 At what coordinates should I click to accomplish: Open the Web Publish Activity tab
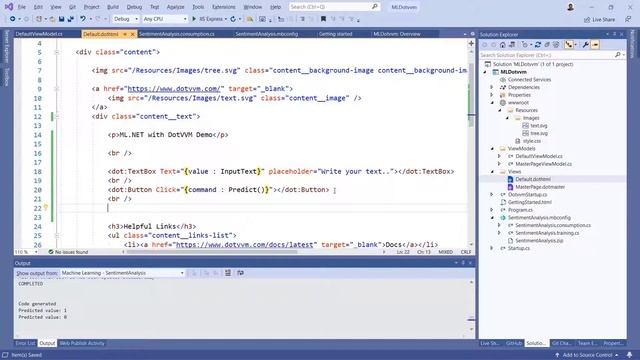(82, 343)
